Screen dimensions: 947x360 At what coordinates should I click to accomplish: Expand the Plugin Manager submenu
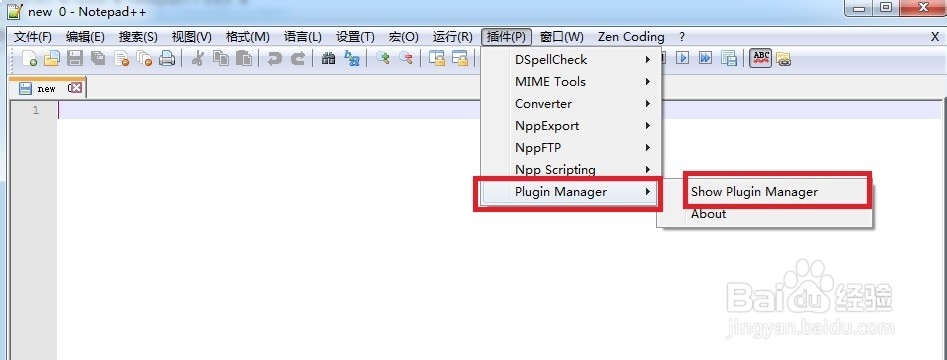571,192
